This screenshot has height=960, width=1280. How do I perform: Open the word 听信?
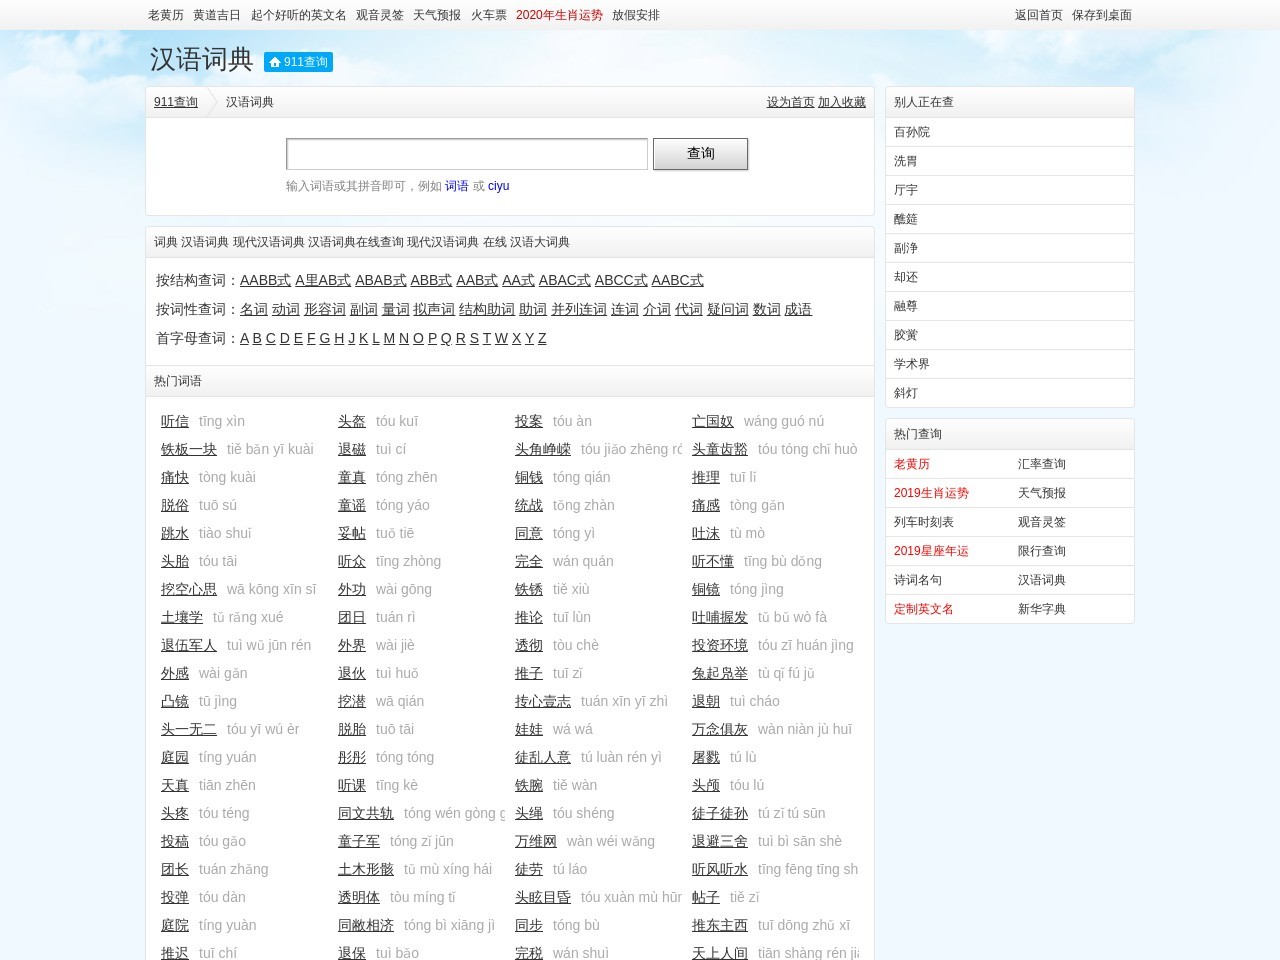pos(175,421)
